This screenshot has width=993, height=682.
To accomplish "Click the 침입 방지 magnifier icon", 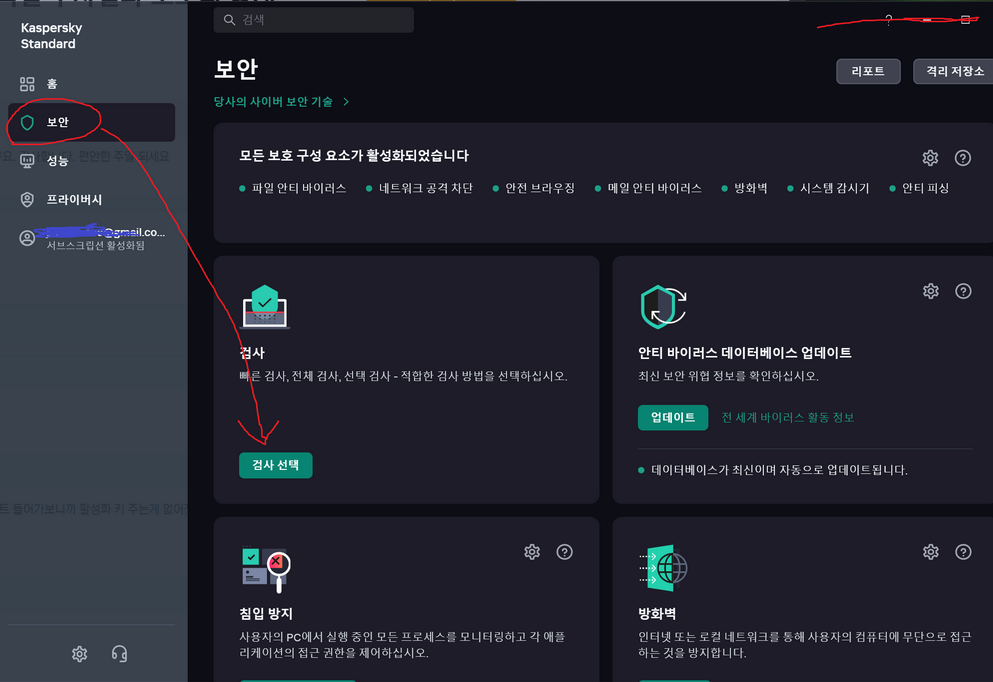I will pyautogui.click(x=266, y=569).
